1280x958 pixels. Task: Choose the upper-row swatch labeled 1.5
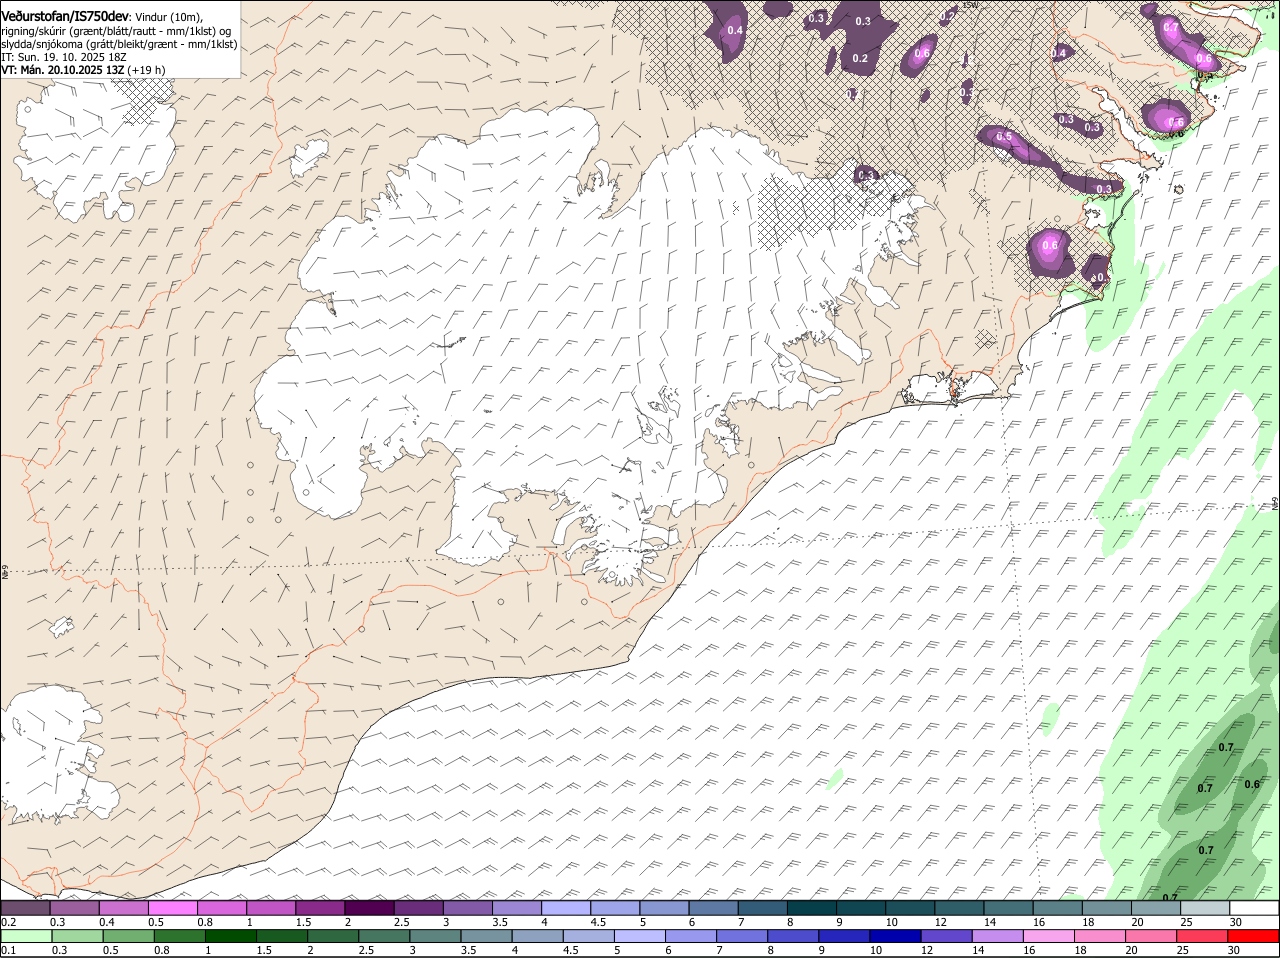[320, 908]
